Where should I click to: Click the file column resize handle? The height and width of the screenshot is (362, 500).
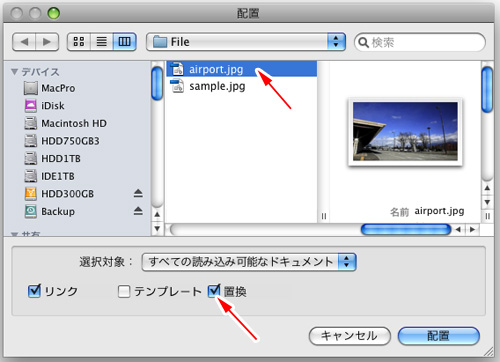323,216
